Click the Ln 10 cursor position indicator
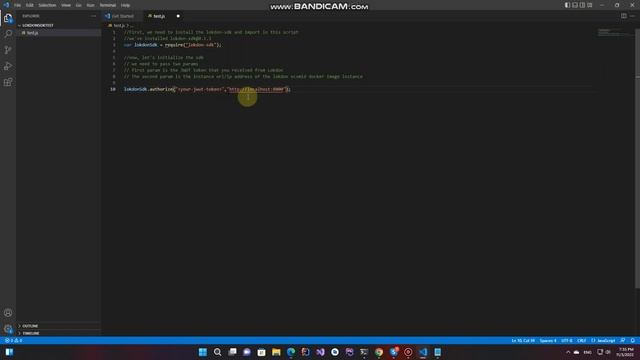The width and height of the screenshot is (640, 360). (x=523, y=340)
